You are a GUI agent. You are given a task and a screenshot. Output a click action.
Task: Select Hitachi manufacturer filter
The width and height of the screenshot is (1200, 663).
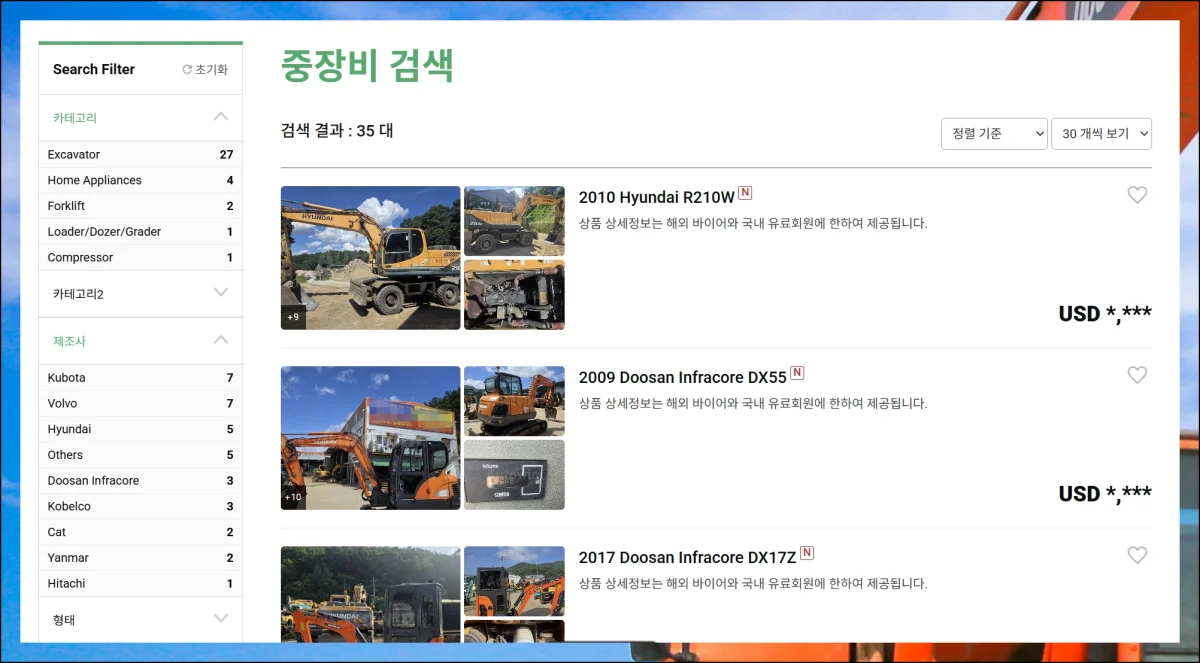click(x=140, y=584)
